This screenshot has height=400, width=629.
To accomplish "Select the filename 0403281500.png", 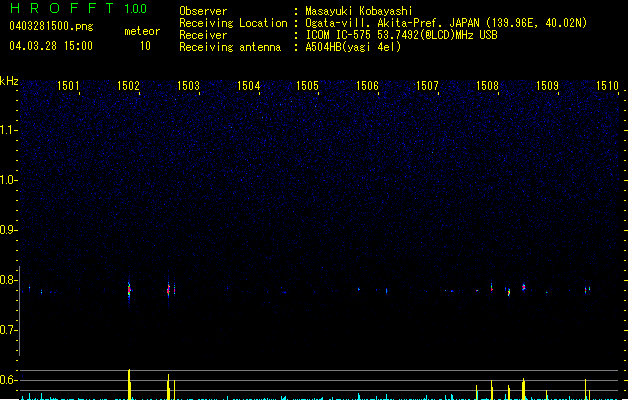I will click(51, 26).
